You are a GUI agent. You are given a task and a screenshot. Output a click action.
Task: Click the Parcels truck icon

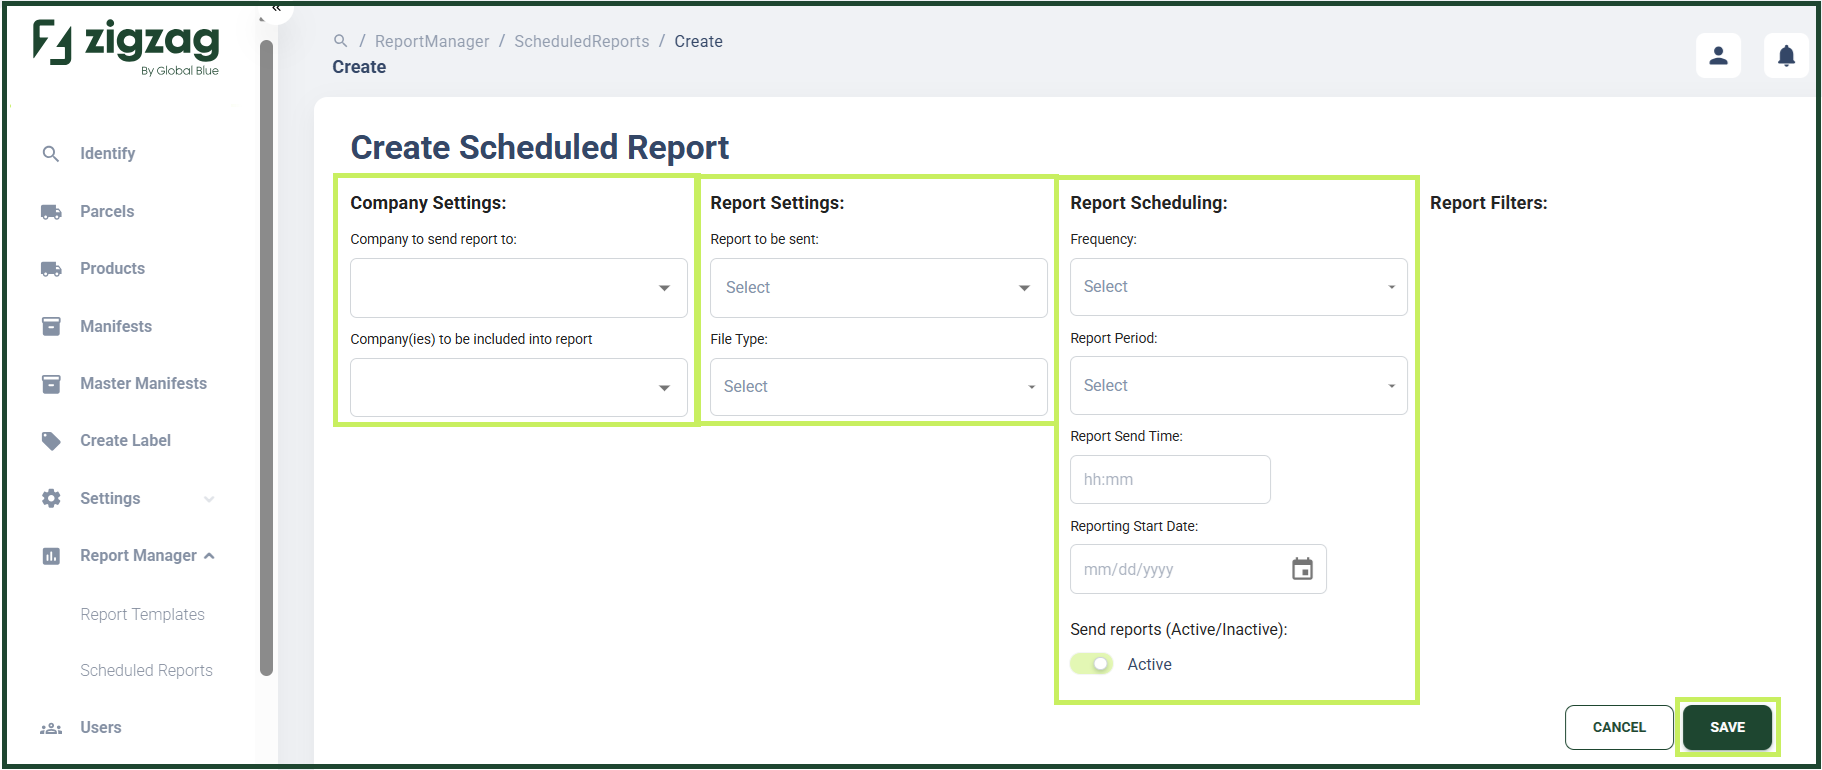pyautogui.click(x=51, y=212)
